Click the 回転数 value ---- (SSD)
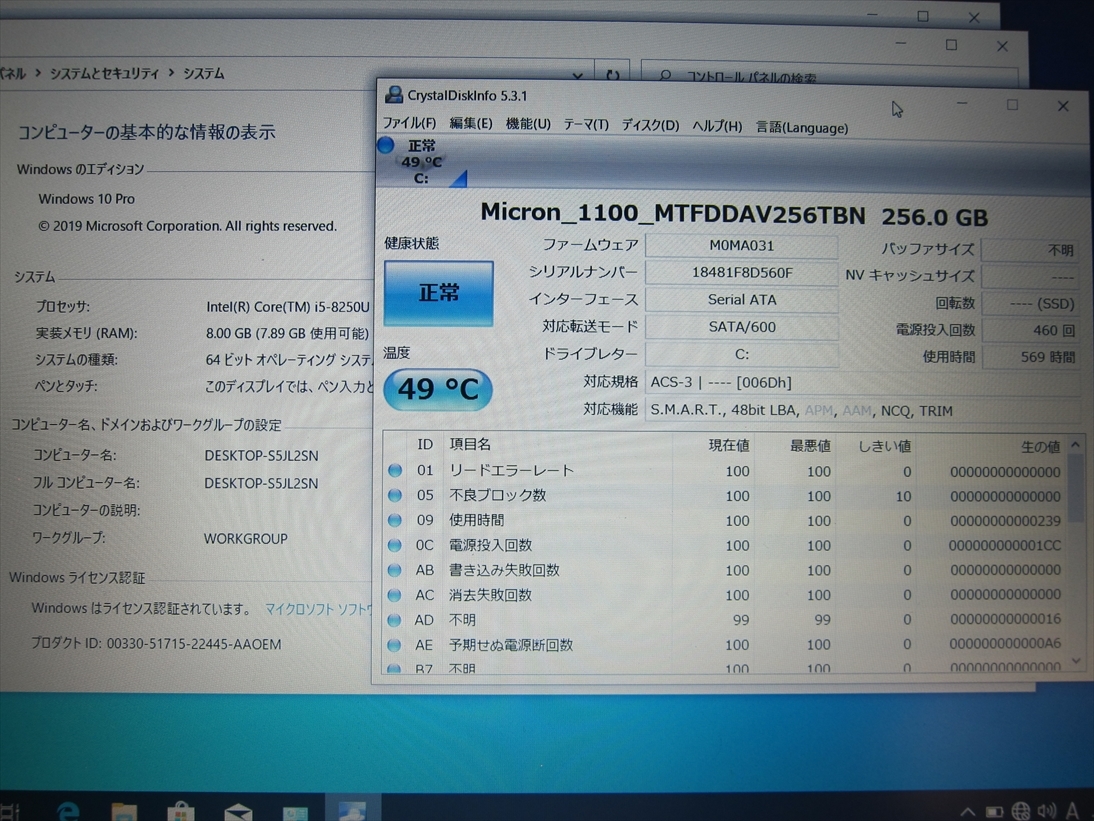The image size is (1094, 821). tap(1031, 304)
